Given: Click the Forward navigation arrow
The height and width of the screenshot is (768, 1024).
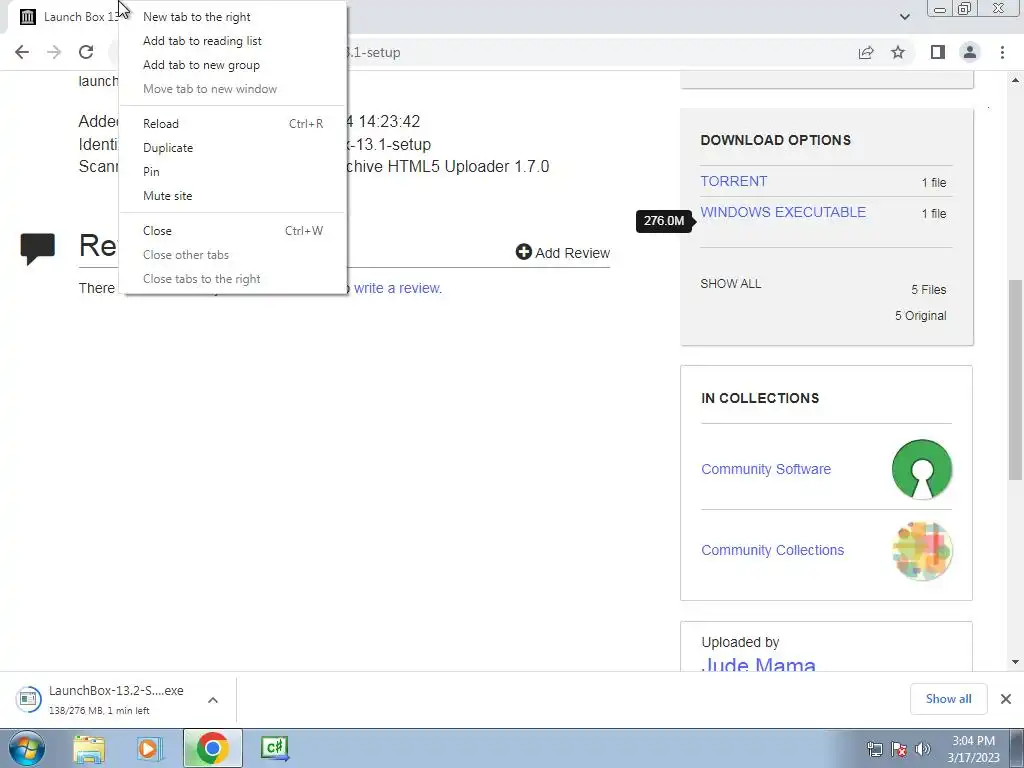Looking at the screenshot, I should tap(54, 52).
